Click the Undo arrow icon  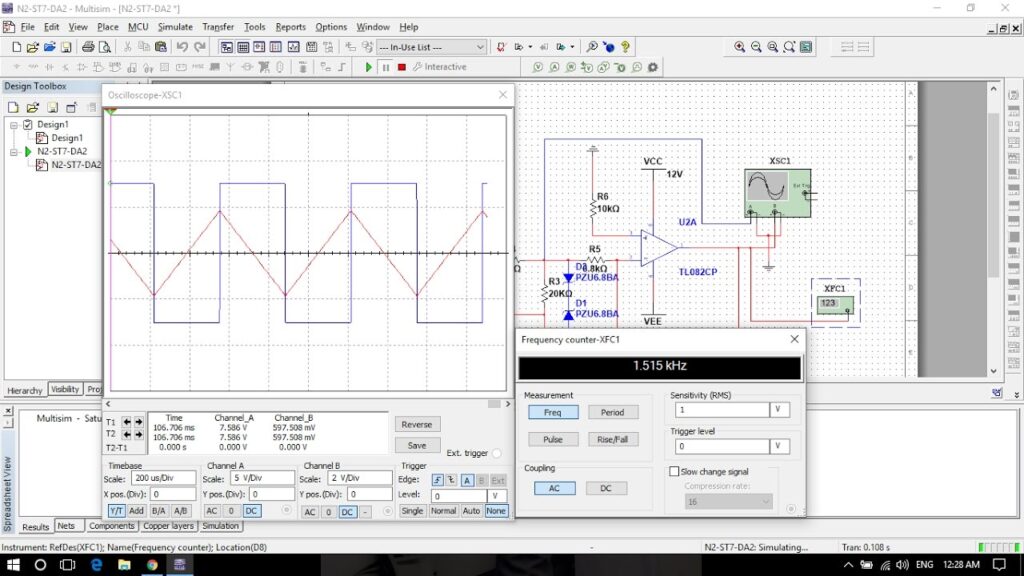pos(182,47)
